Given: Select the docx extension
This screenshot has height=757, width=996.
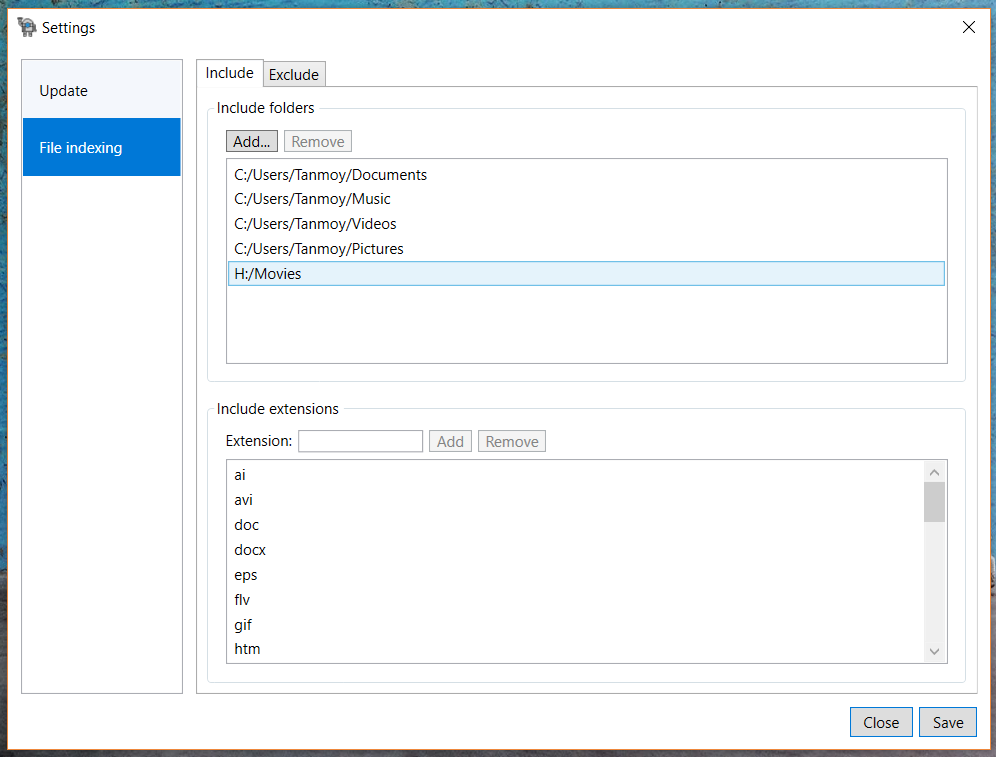Looking at the screenshot, I should (575, 550).
